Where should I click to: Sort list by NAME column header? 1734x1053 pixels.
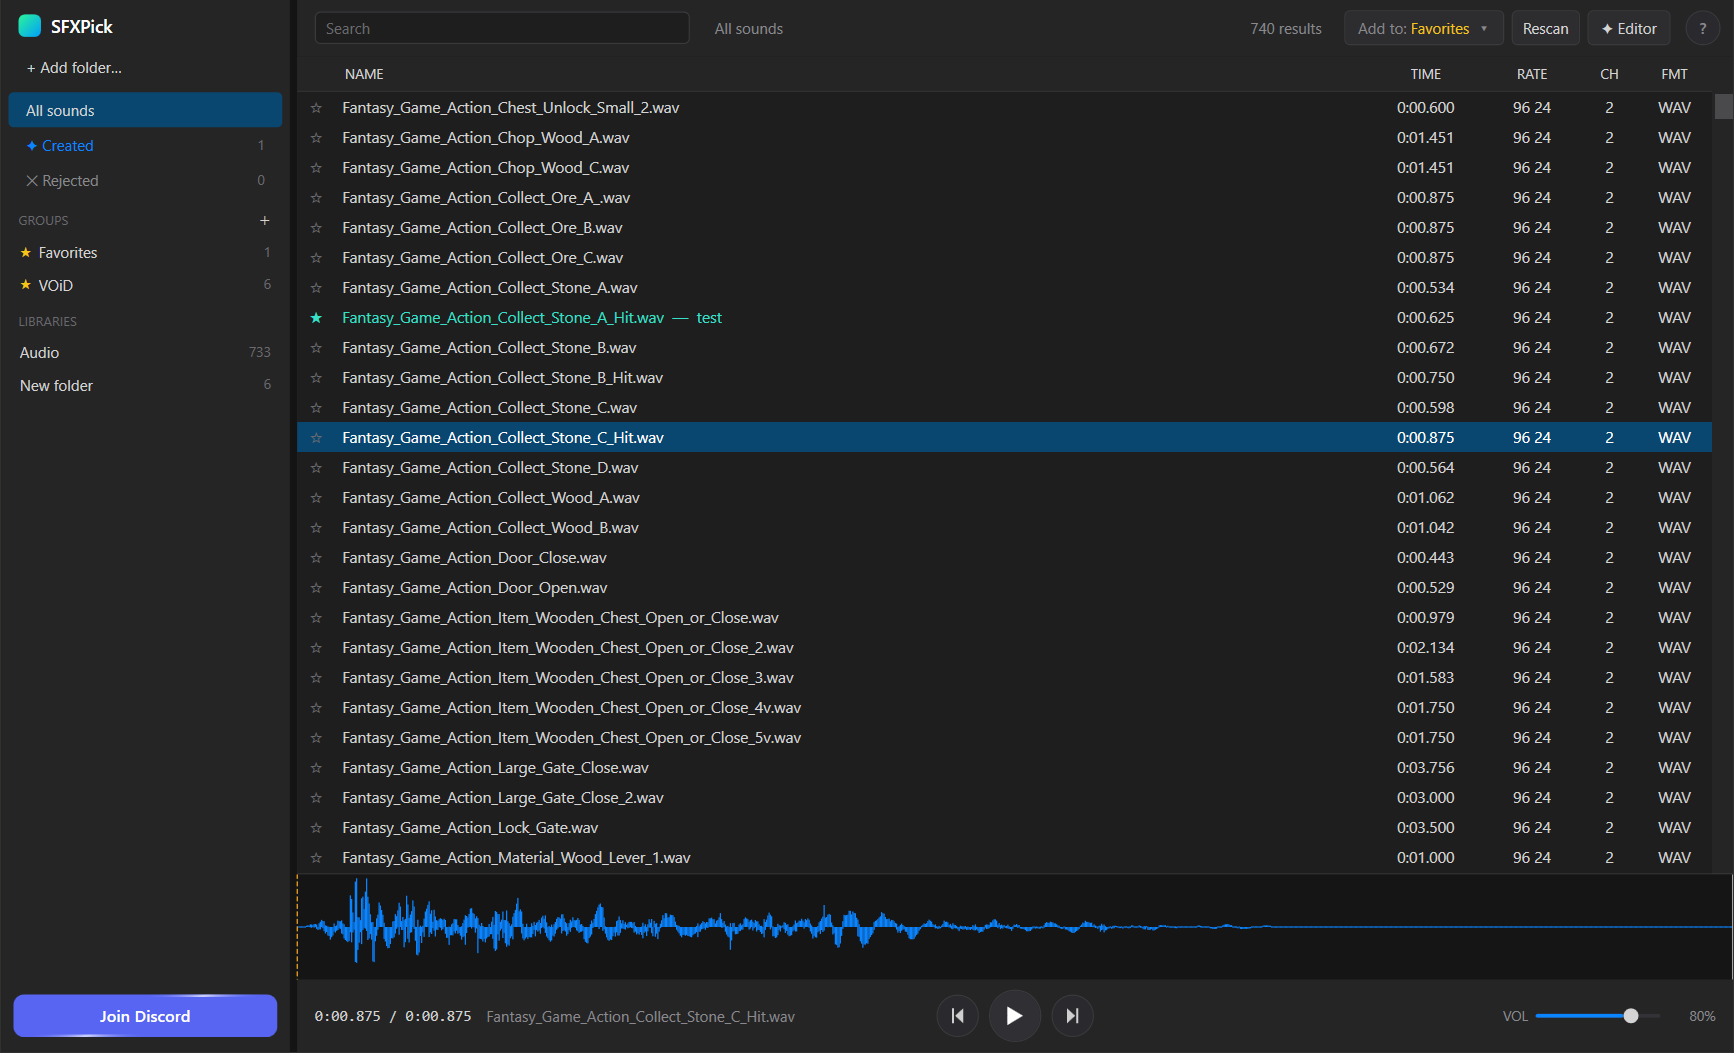coord(364,74)
